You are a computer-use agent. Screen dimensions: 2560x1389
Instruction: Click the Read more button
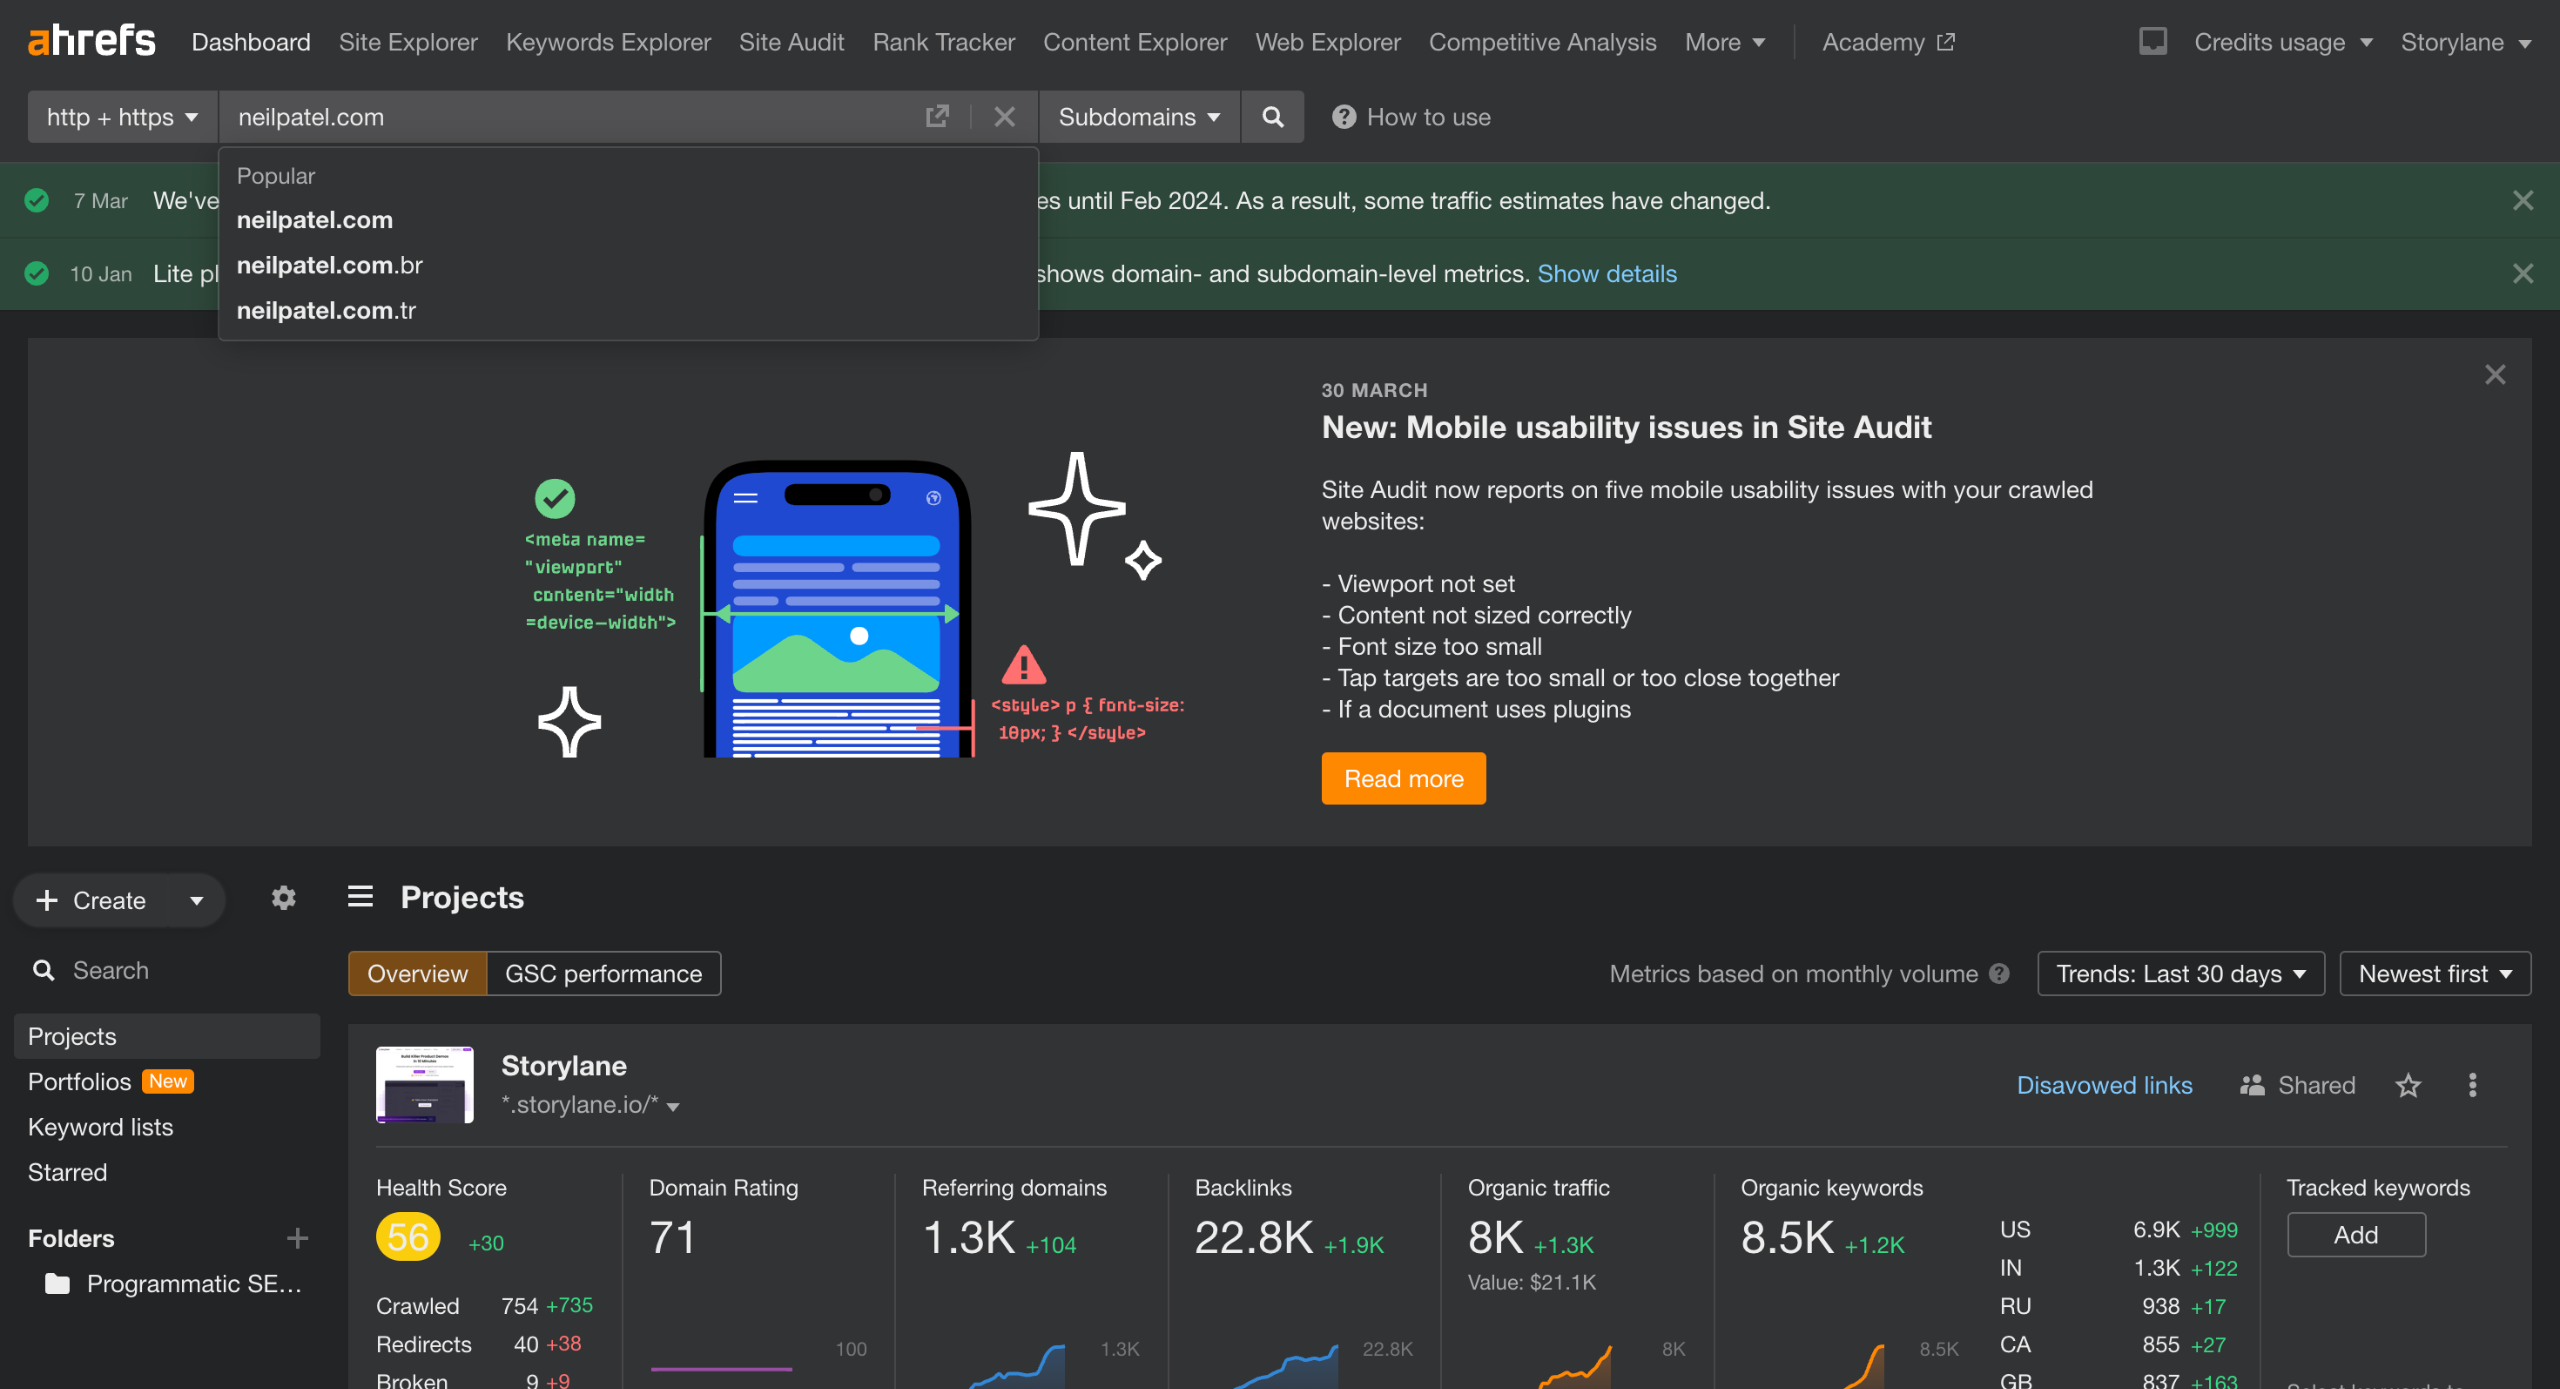(1403, 779)
